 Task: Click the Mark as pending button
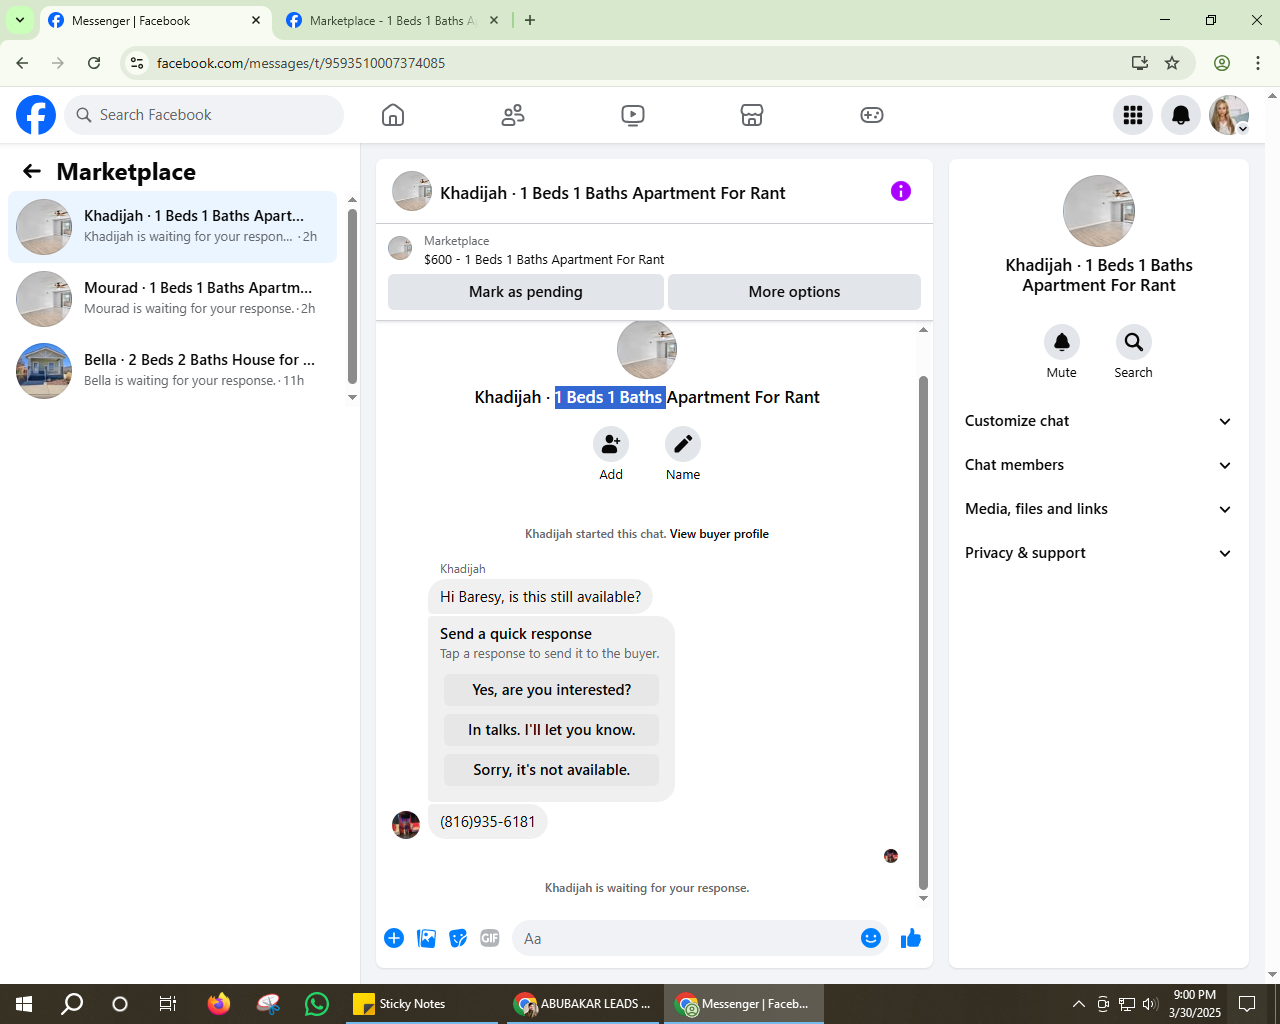[x=526, y=292]
